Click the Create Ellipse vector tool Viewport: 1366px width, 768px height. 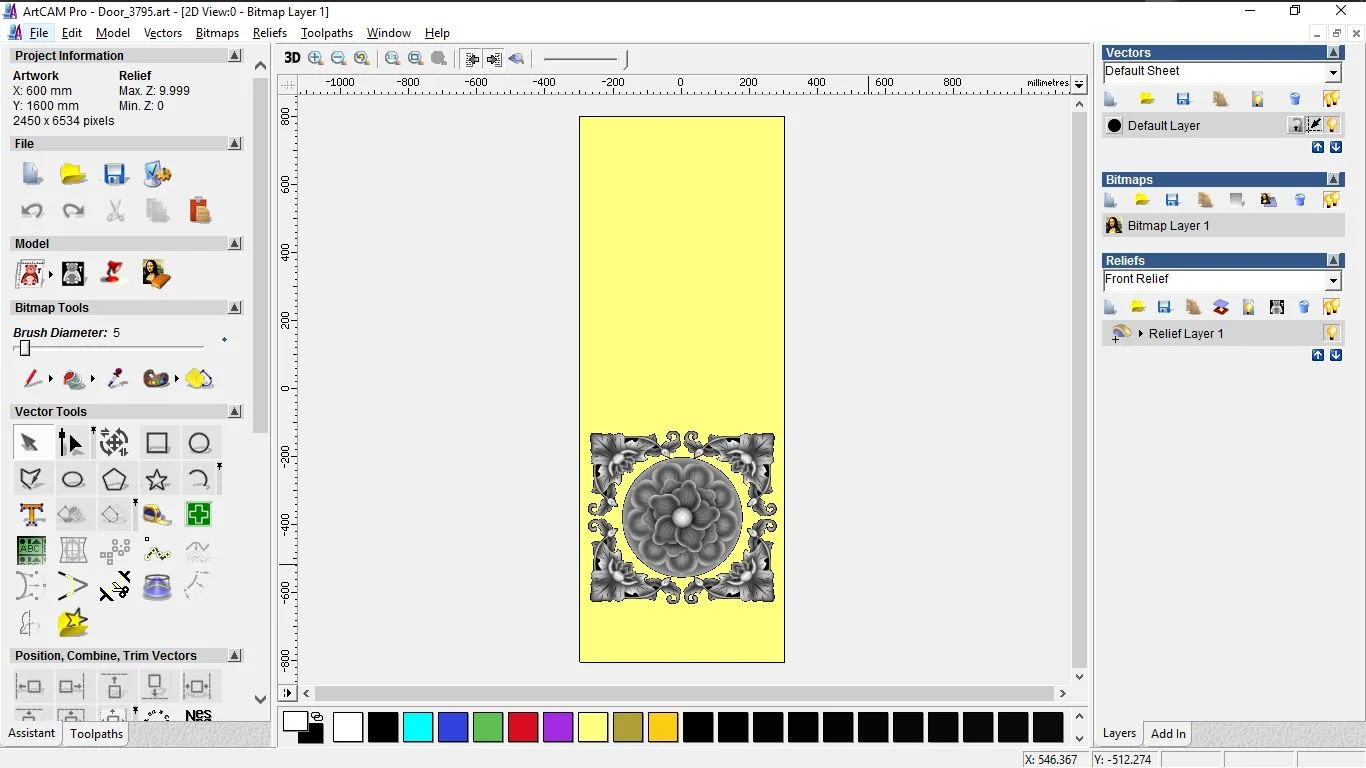pos(73,480)
